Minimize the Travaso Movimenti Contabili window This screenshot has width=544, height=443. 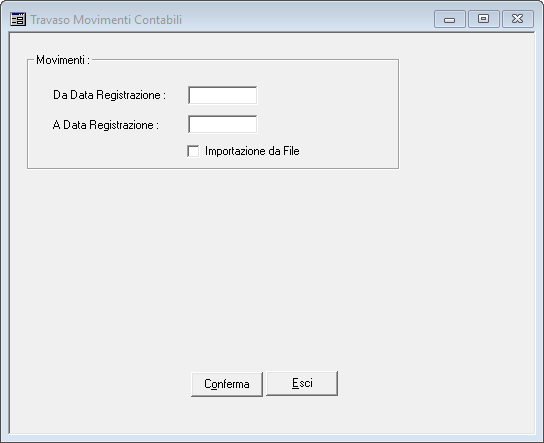tap(449, 19)
